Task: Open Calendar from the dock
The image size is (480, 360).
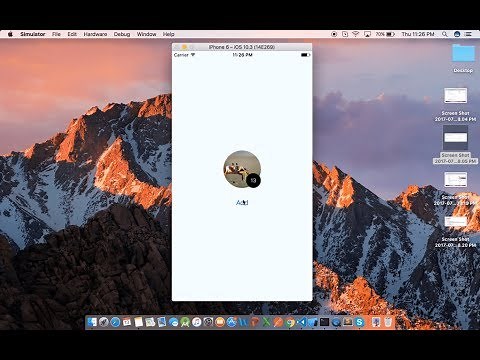Action: [127, 322]
